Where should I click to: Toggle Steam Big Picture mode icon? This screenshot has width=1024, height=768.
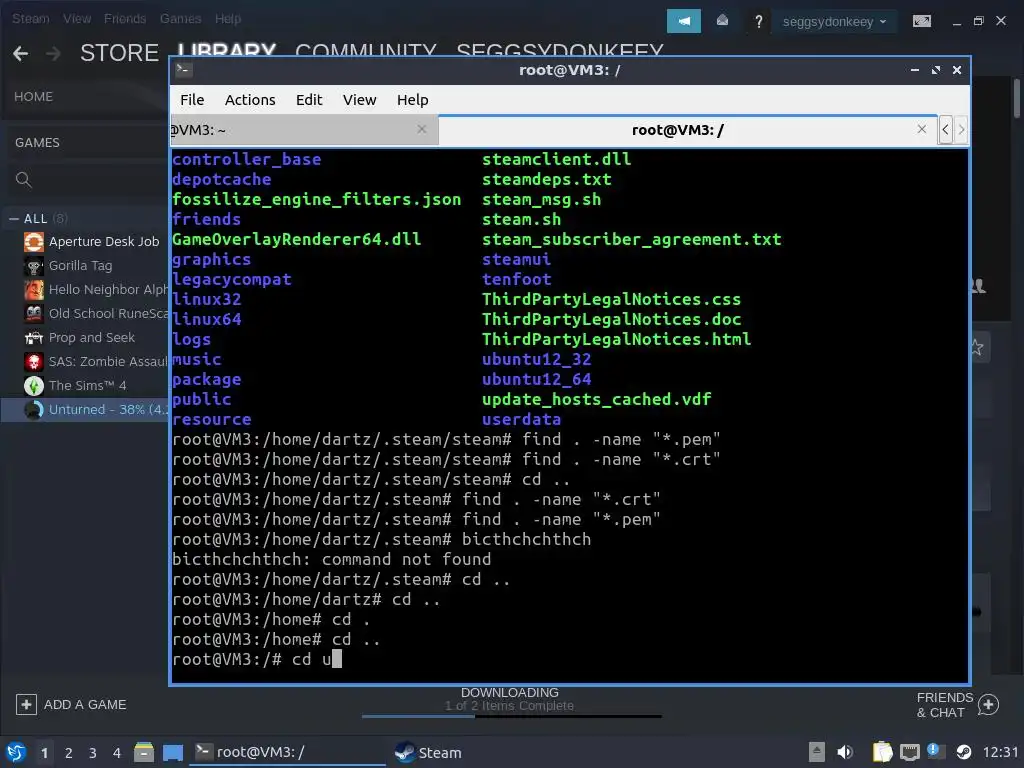coord(921,22)
